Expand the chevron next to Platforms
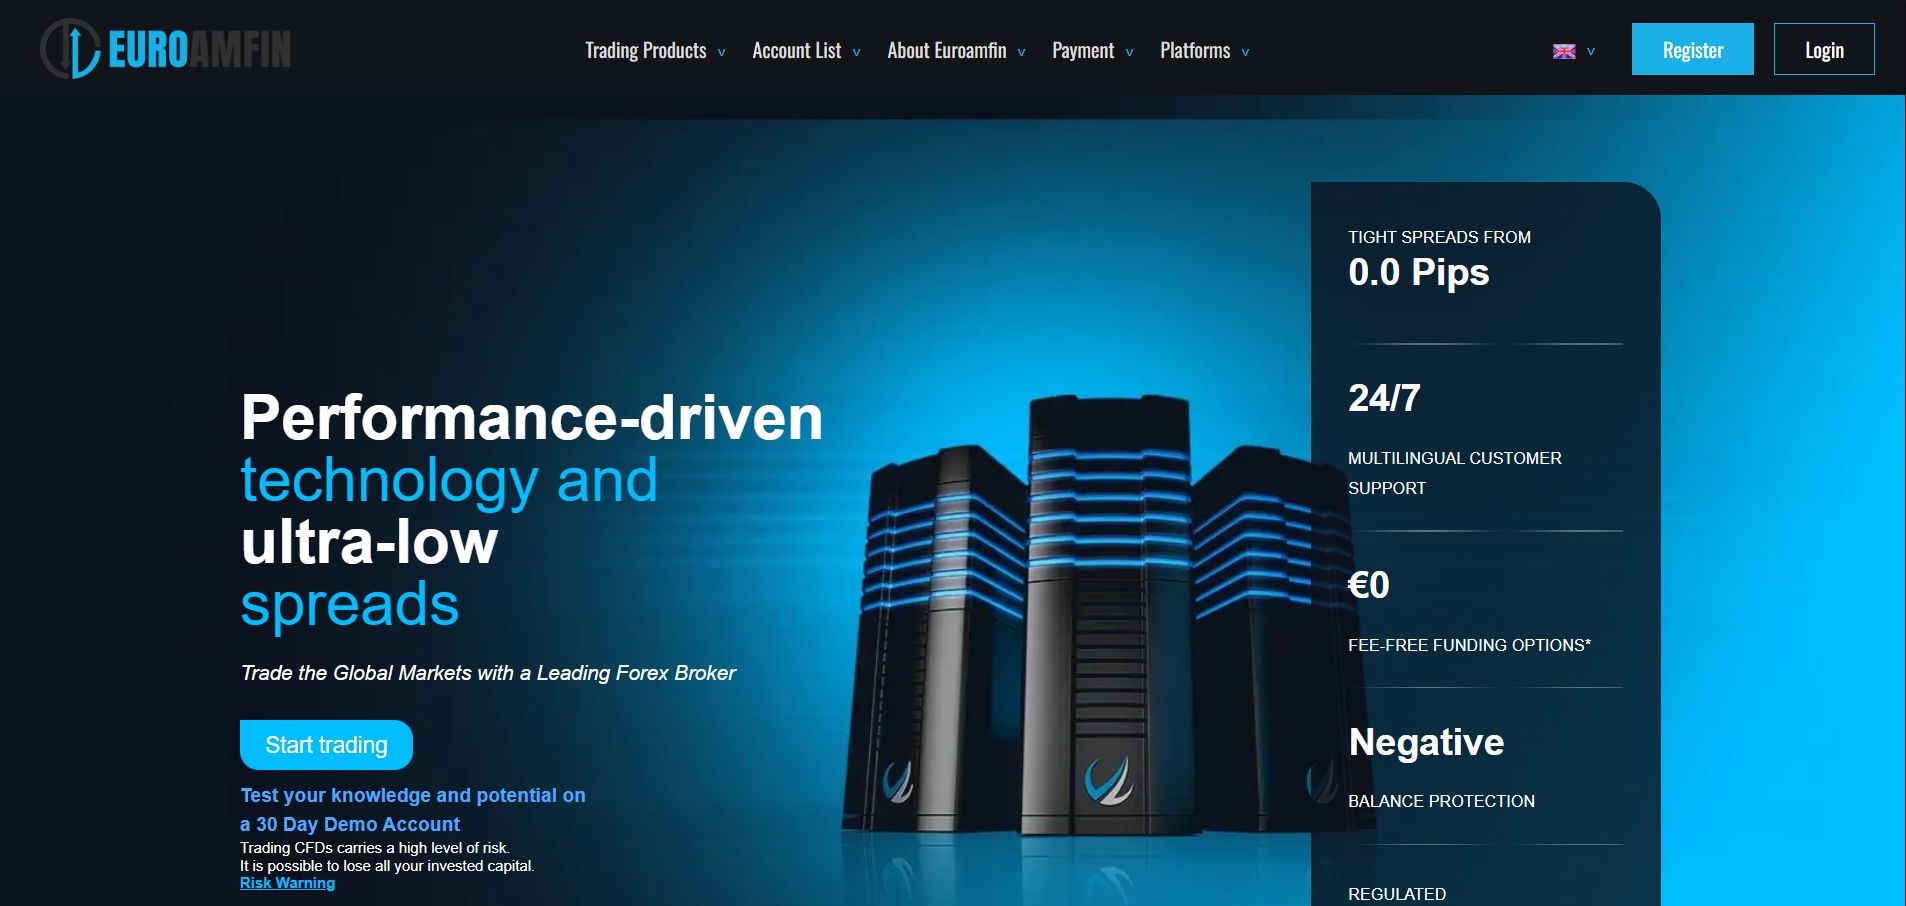Image resolution: width=1906 pixels, height=906 pixels. tap(1245, 53)
